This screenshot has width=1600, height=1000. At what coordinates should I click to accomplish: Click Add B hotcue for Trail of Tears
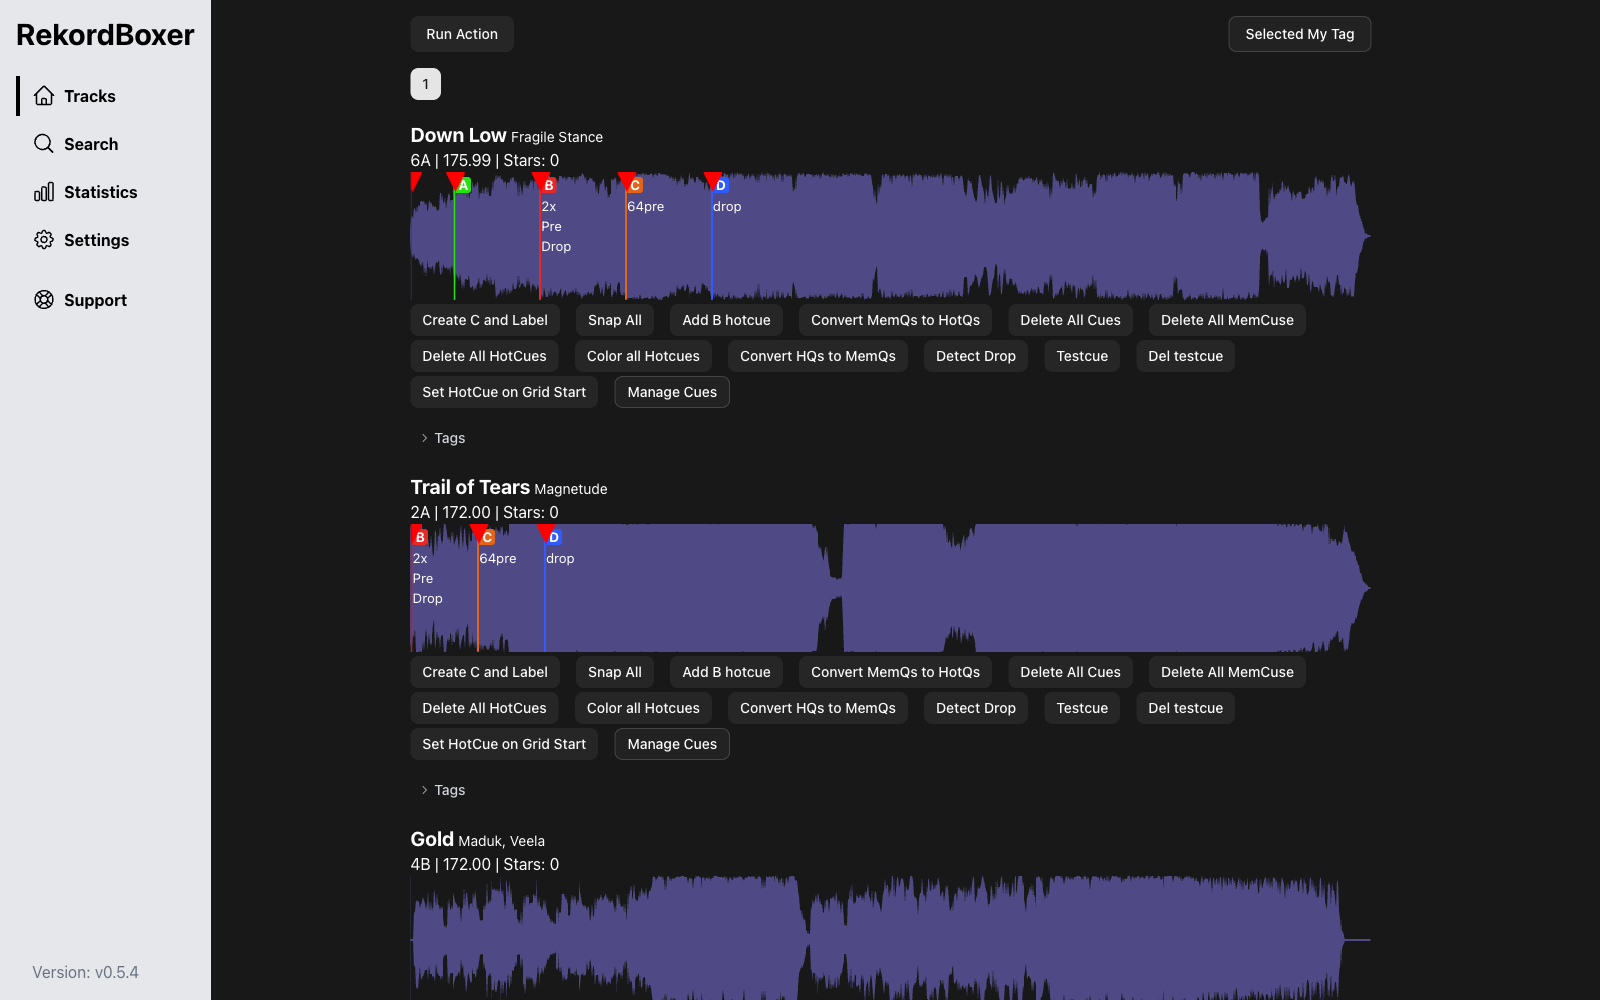coord(726,672)
